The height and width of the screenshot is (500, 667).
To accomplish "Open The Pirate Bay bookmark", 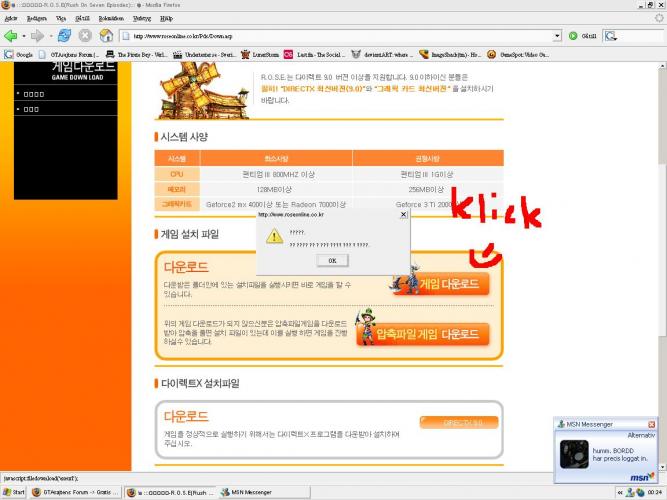I will (x=136, y=54).
